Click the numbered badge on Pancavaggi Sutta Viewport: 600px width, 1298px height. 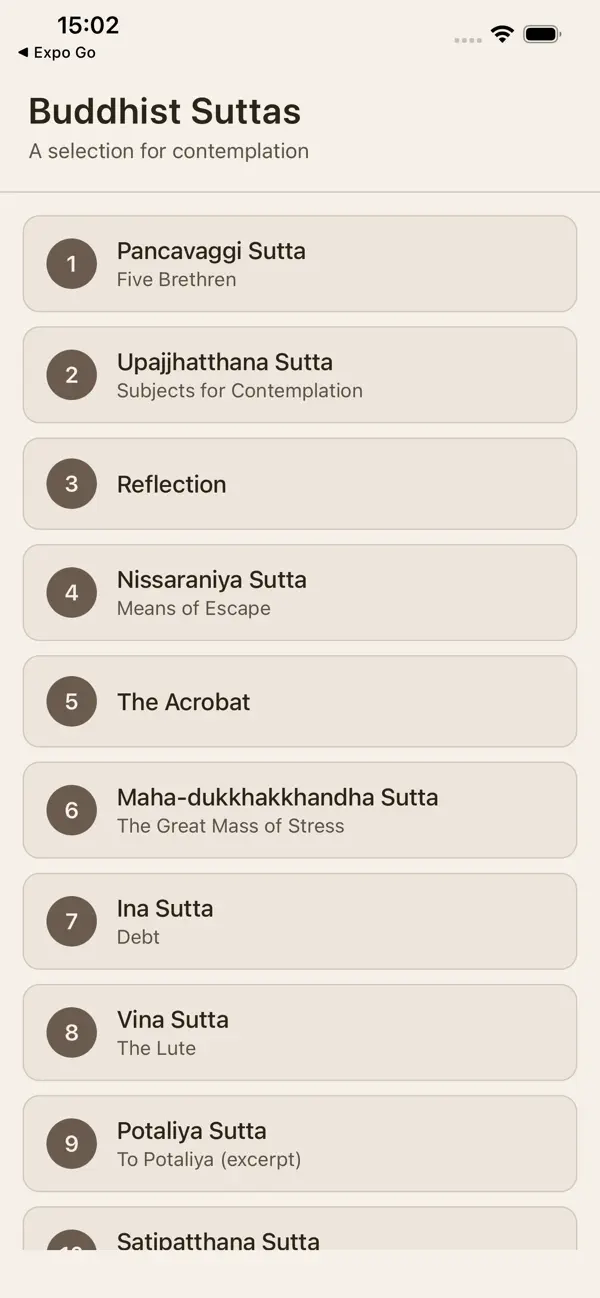pos(71,264)
